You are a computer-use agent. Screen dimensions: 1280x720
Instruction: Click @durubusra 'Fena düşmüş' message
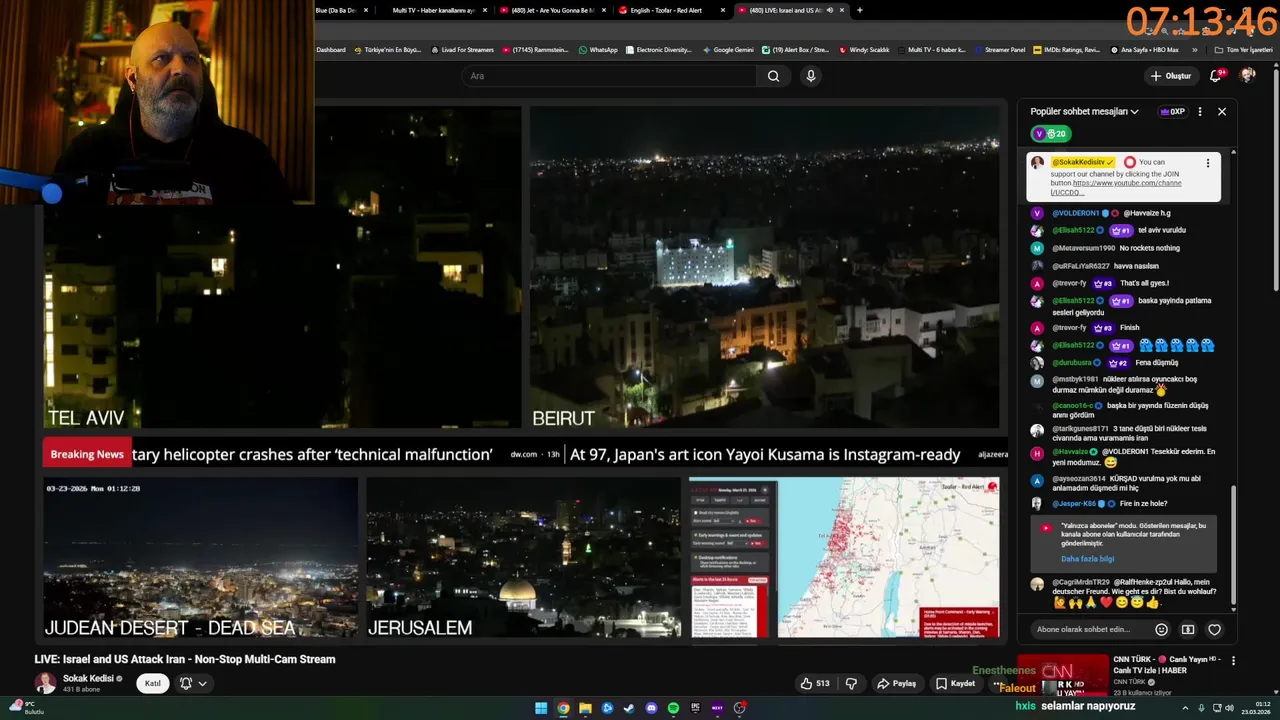(1115, 363)
